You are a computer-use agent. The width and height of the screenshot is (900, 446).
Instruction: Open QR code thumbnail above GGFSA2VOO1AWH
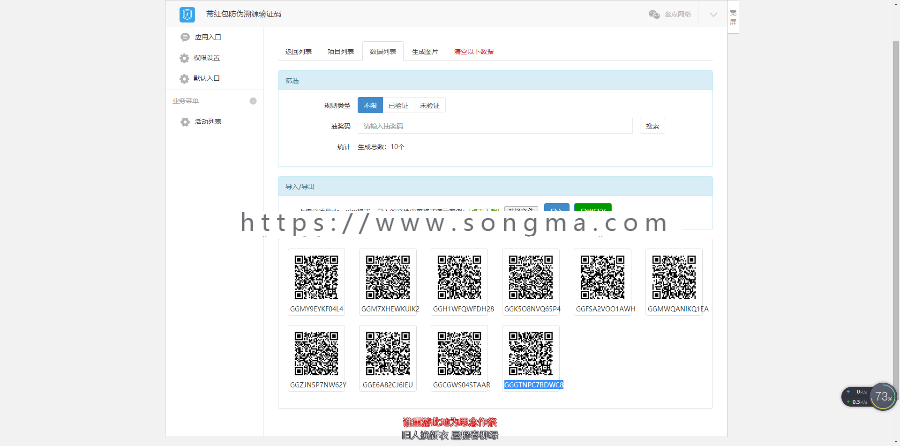pos(602,277)
